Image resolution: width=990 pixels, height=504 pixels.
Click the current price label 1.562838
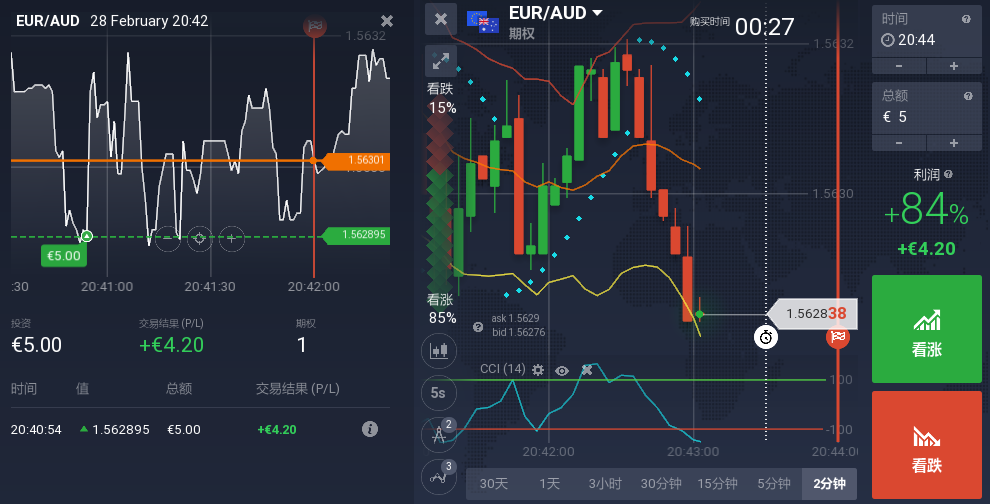(813, 314)
